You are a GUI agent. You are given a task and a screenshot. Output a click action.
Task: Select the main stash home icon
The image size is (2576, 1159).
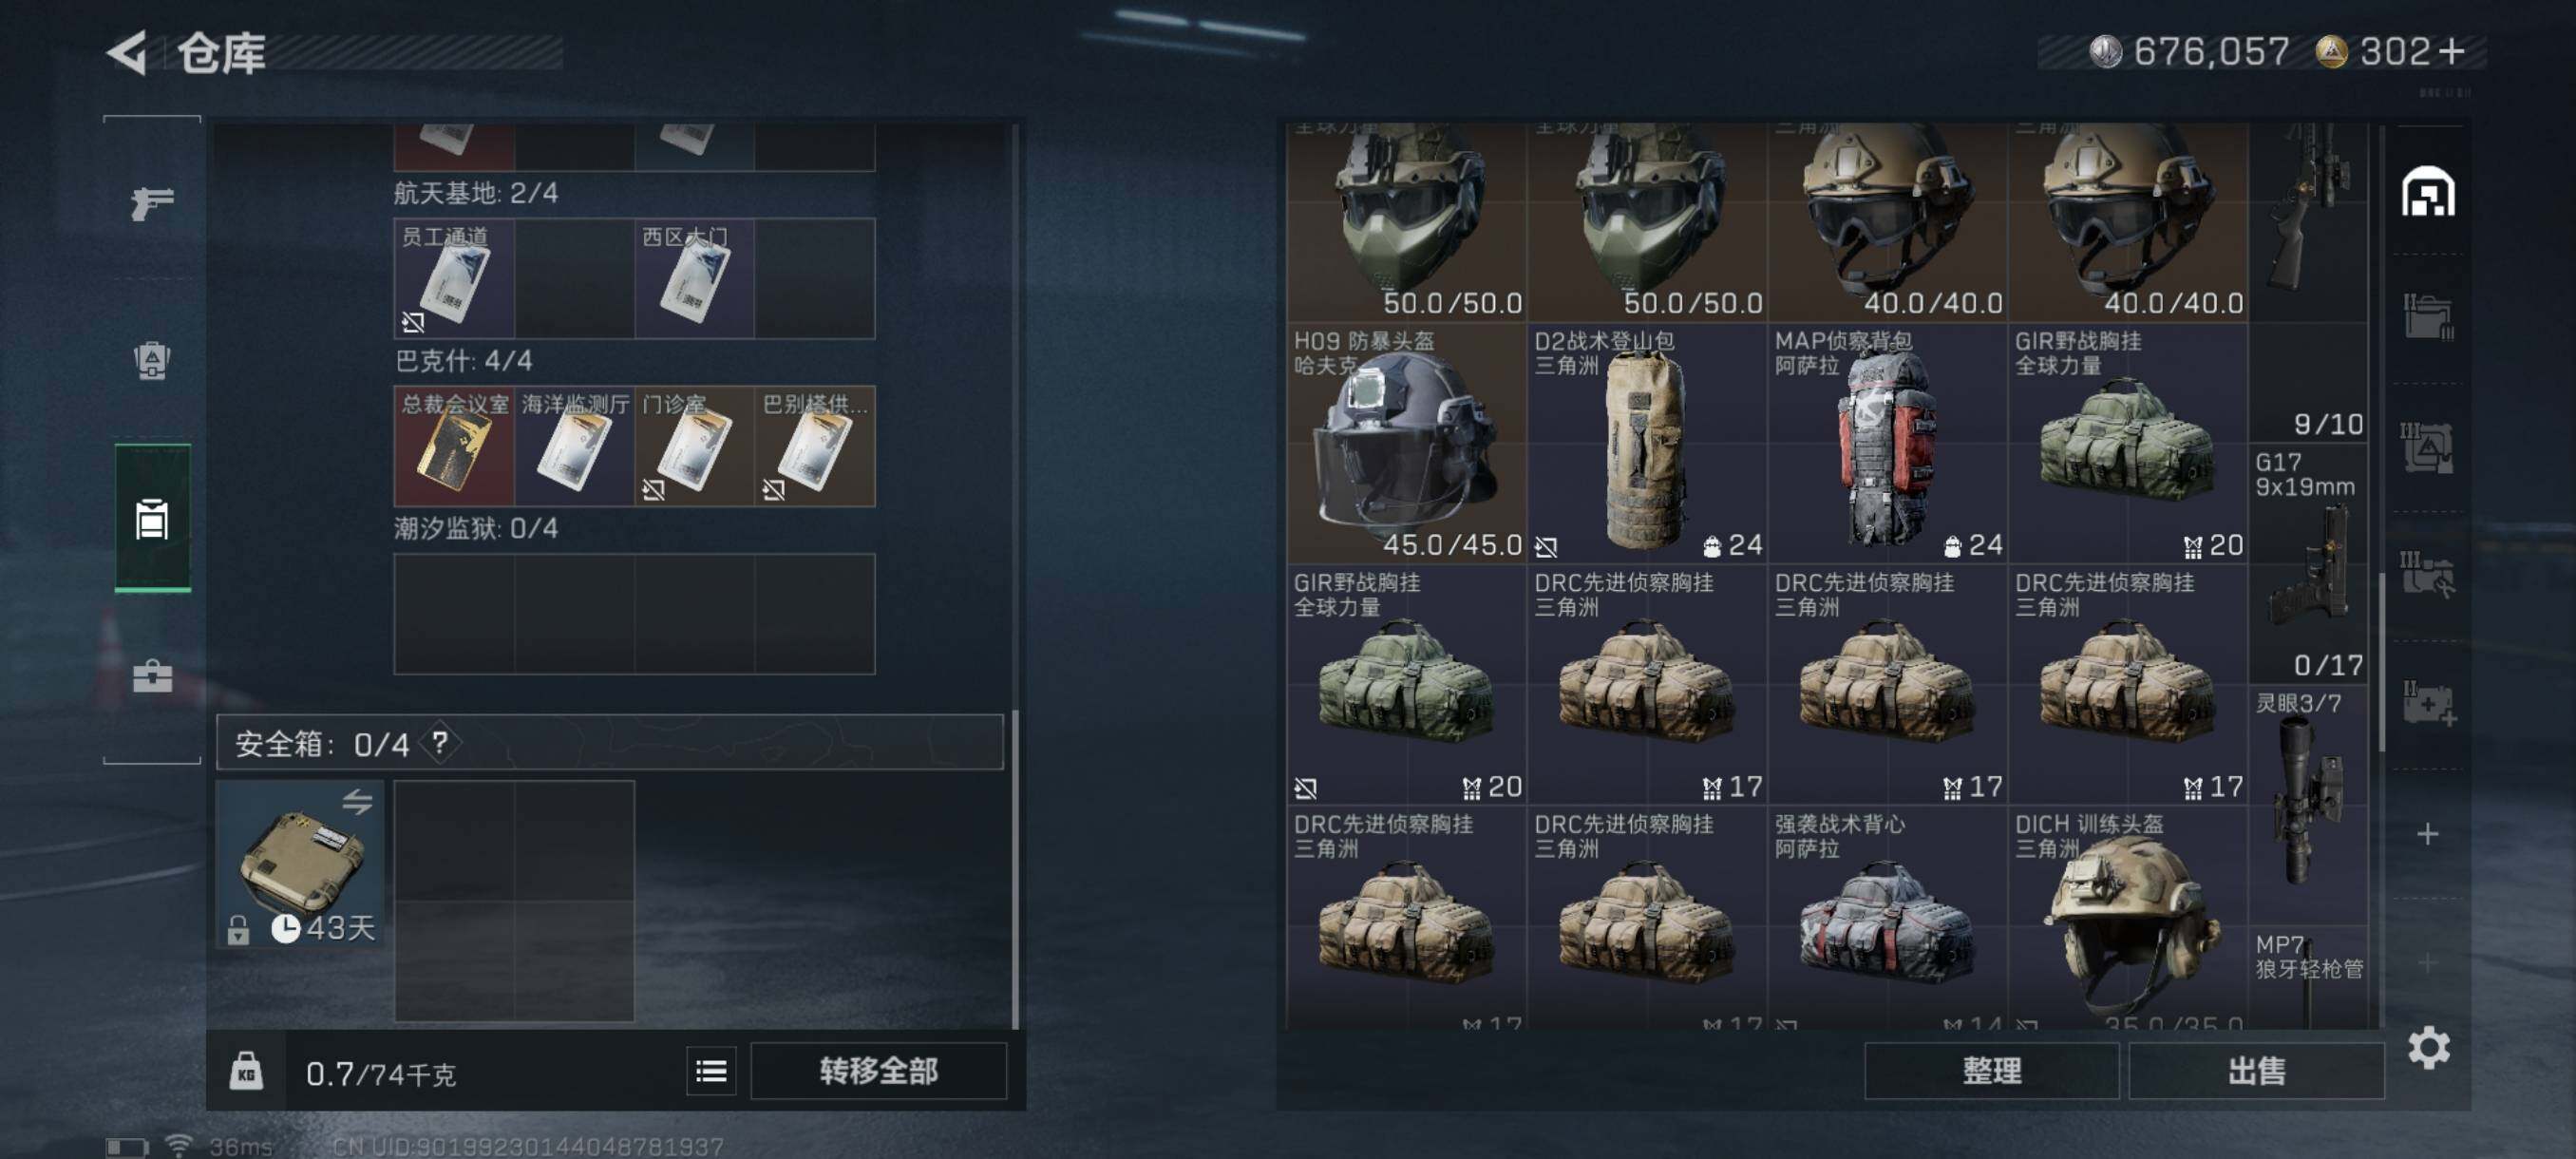pyautogui.click(x=2428, y=192)
